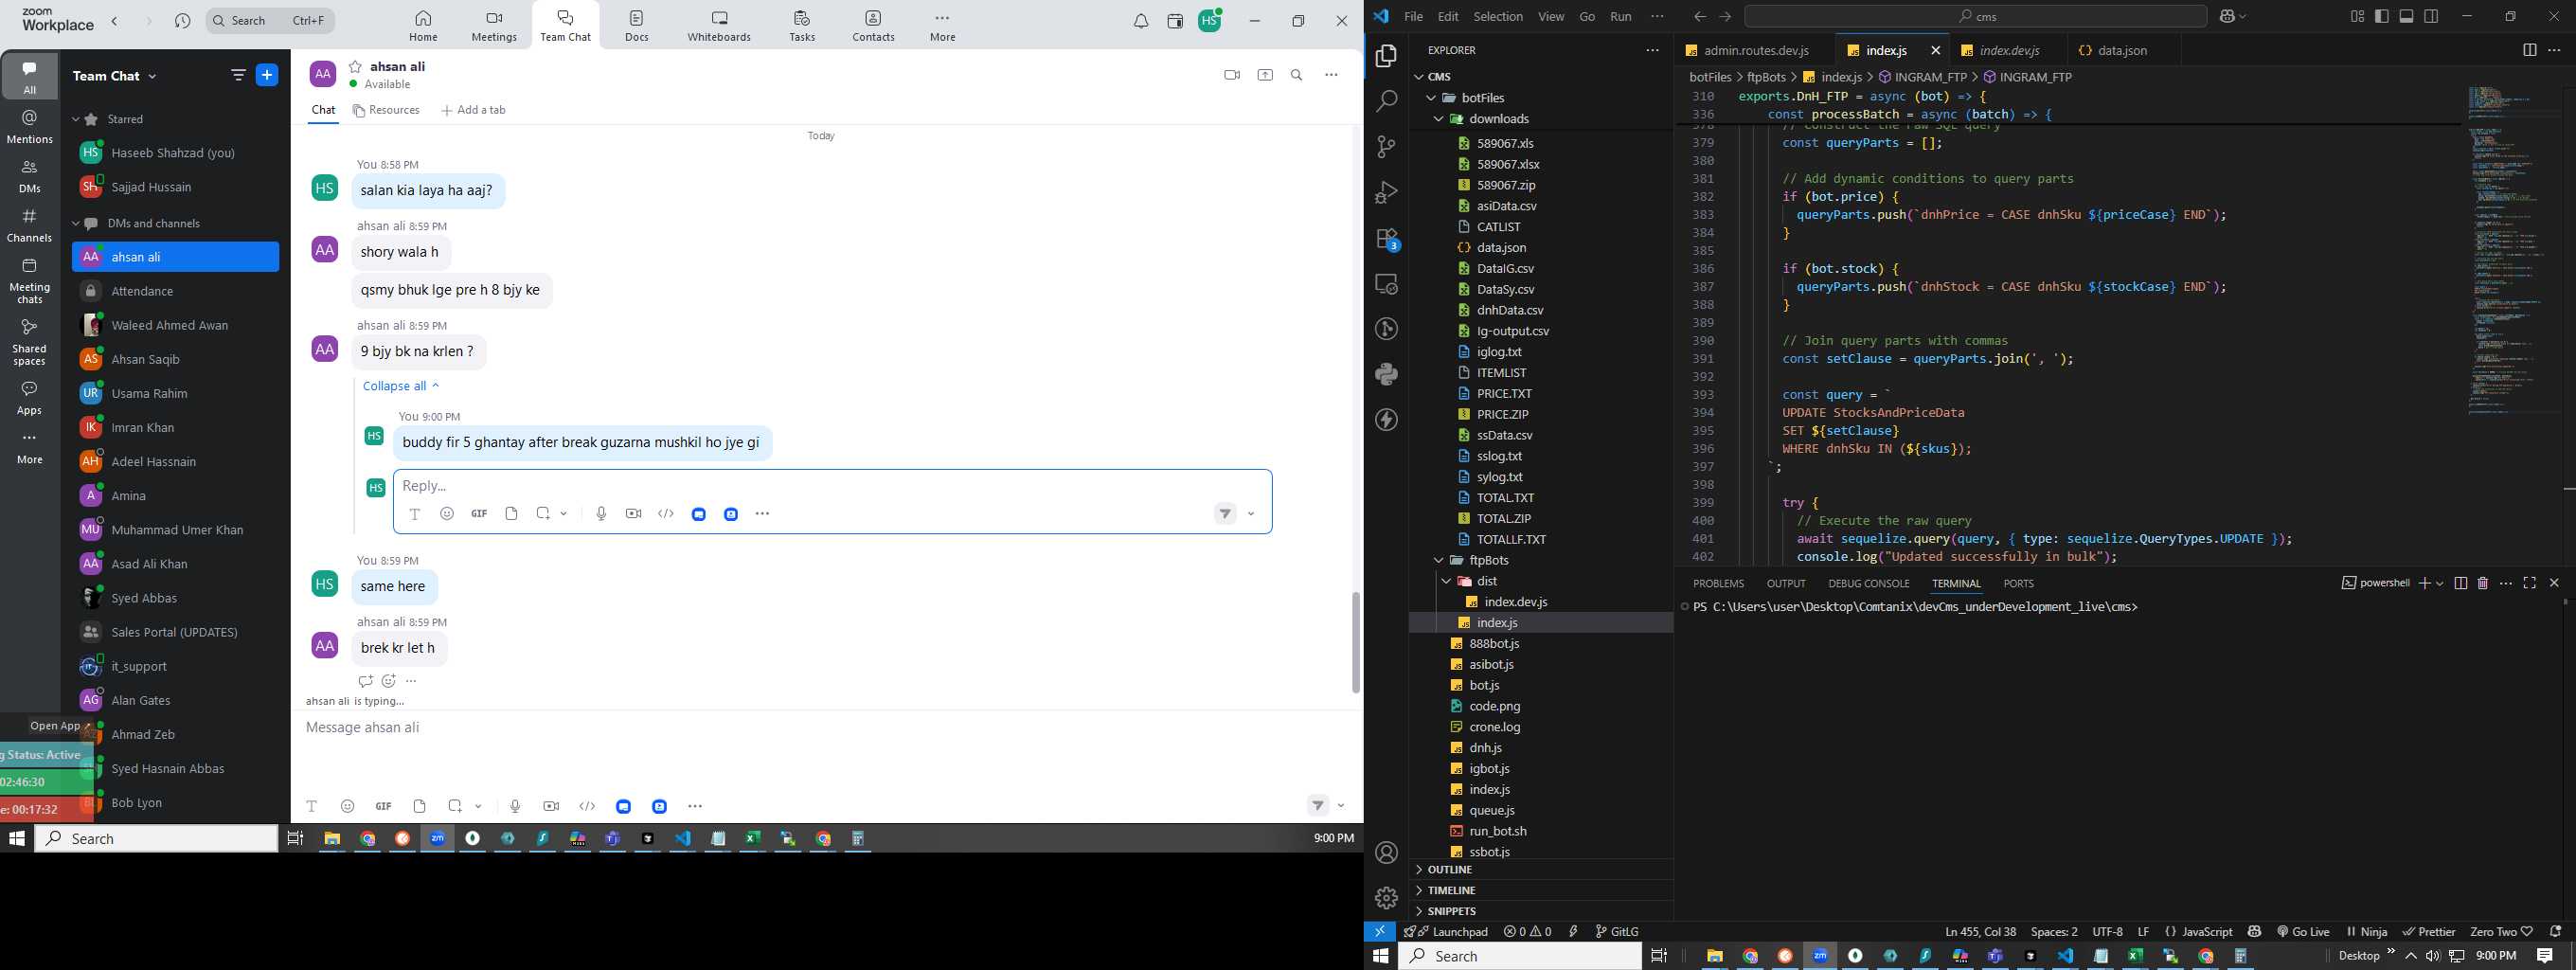
Task: Open chat with Usama Rahim
Action: pos(176,393)
